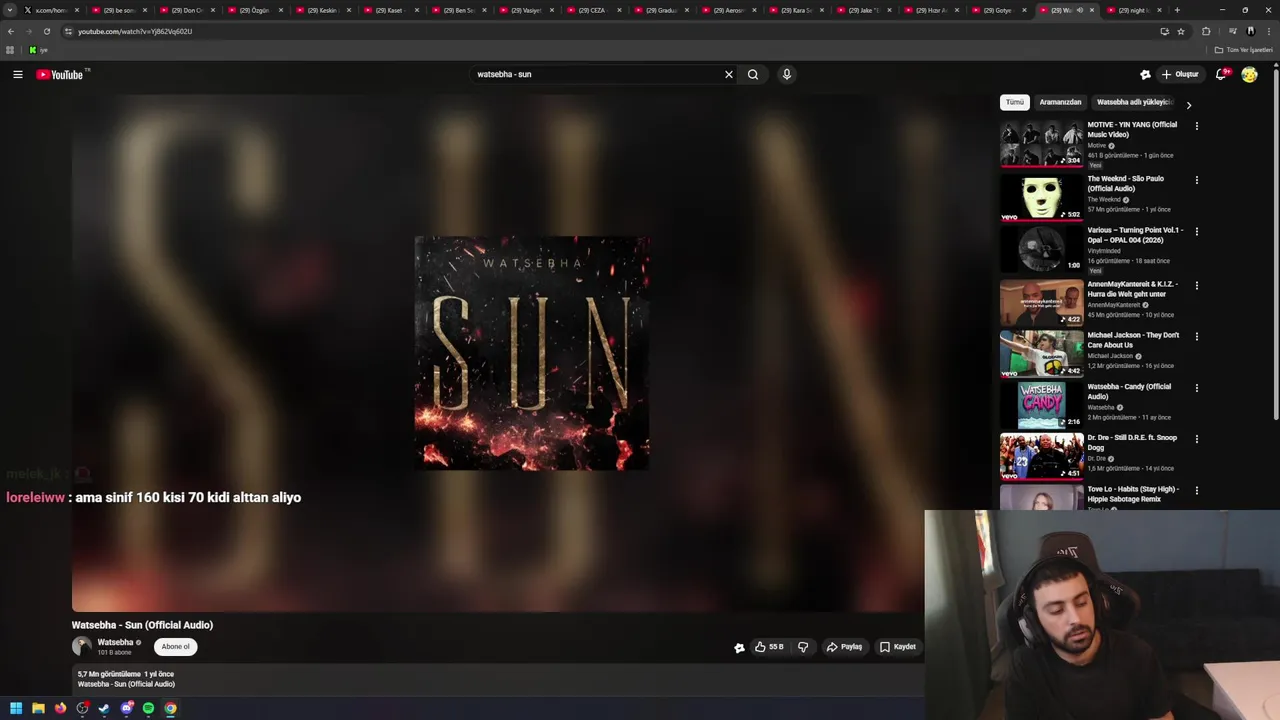The height and width of the screenshot is (720, 1280).
Task: Expand the video description box
Action: pyautogui.click(x=498, y=679)
